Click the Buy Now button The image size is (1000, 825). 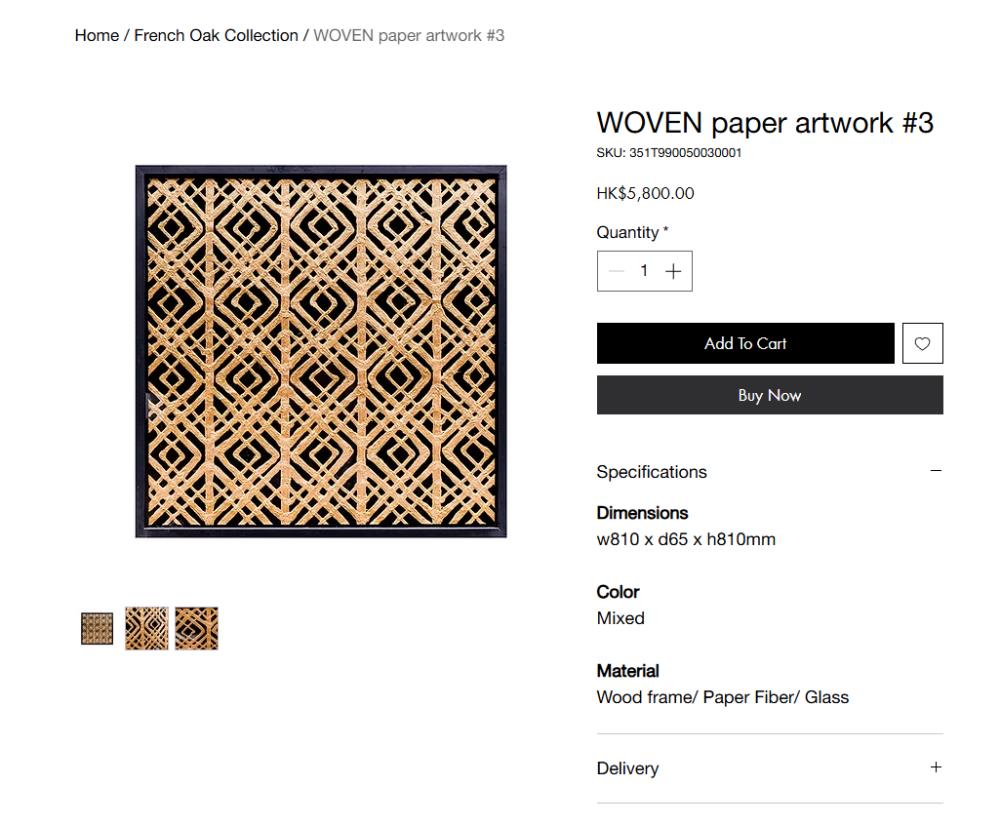coord(770,395)
